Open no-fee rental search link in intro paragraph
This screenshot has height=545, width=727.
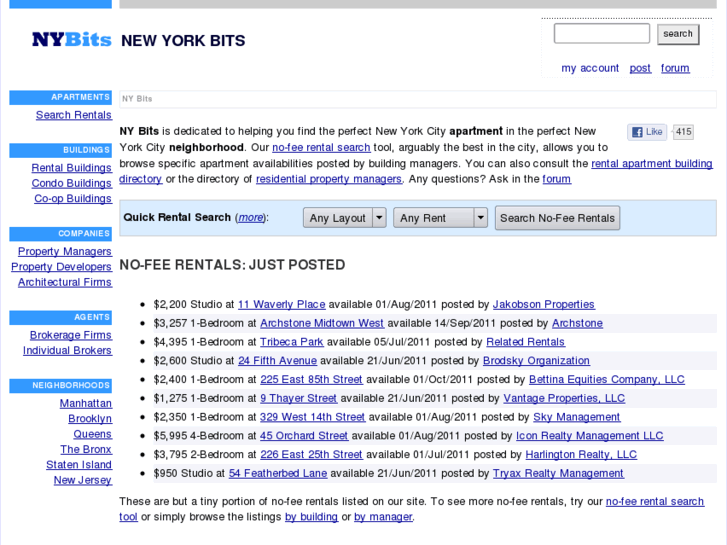pos(321,147)
